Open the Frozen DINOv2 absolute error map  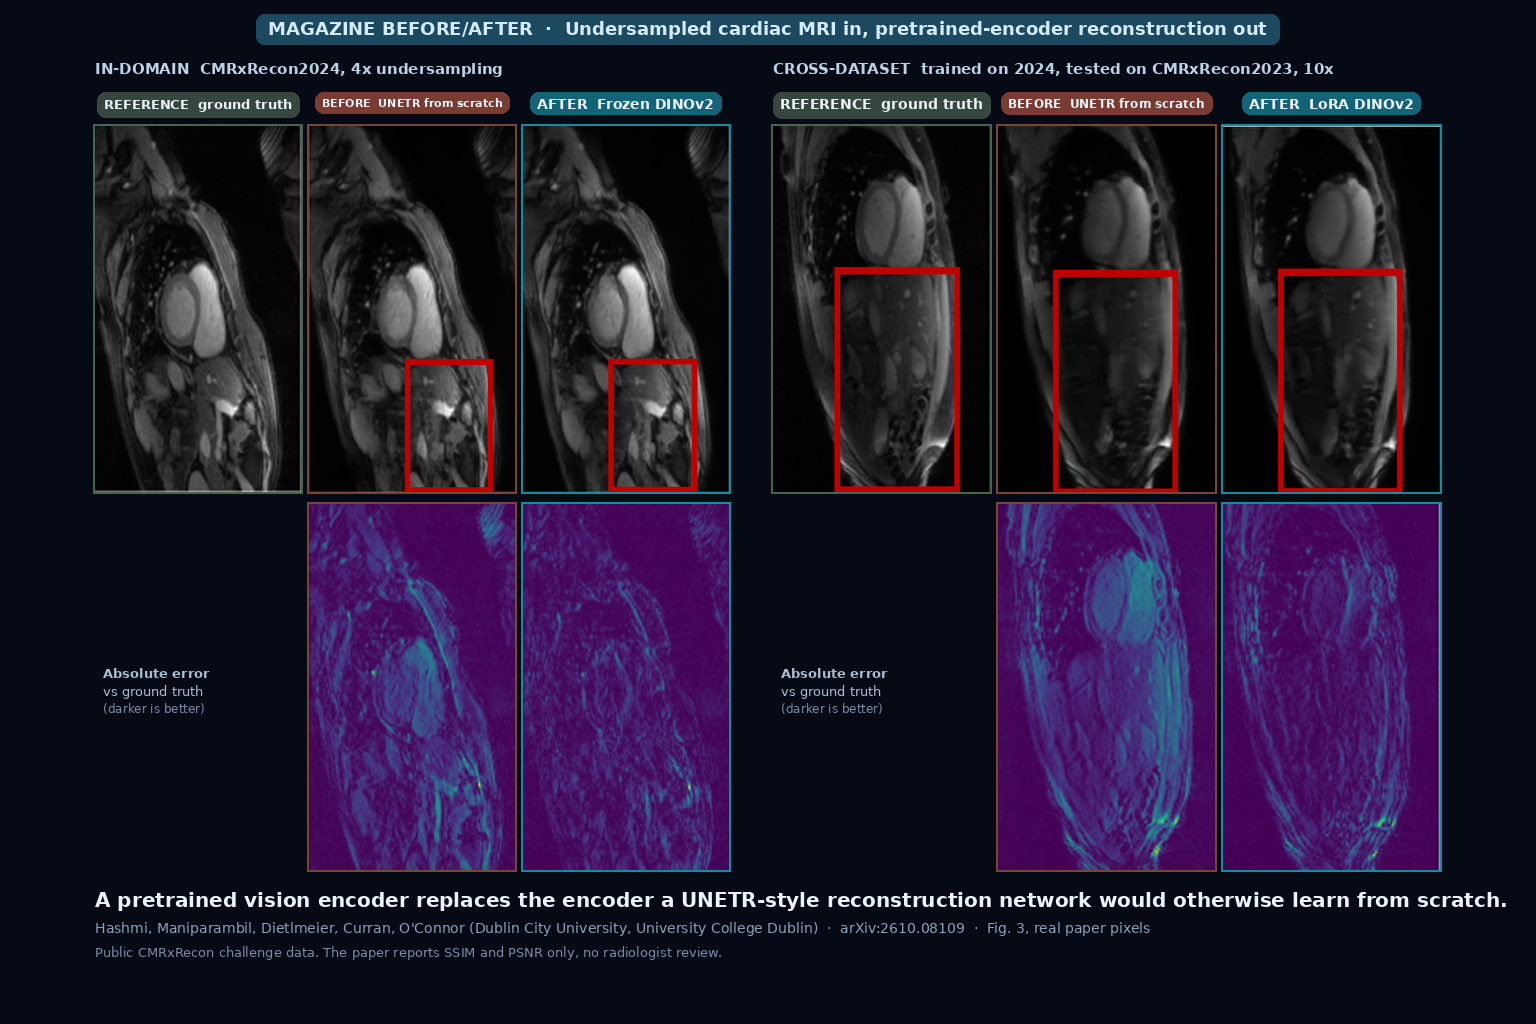tap(626, 687)
